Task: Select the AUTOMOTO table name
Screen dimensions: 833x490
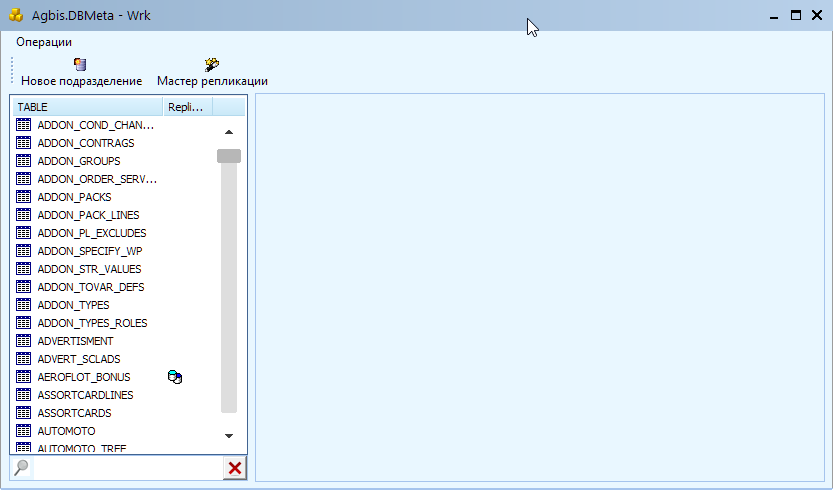Action: coord(66,431)
